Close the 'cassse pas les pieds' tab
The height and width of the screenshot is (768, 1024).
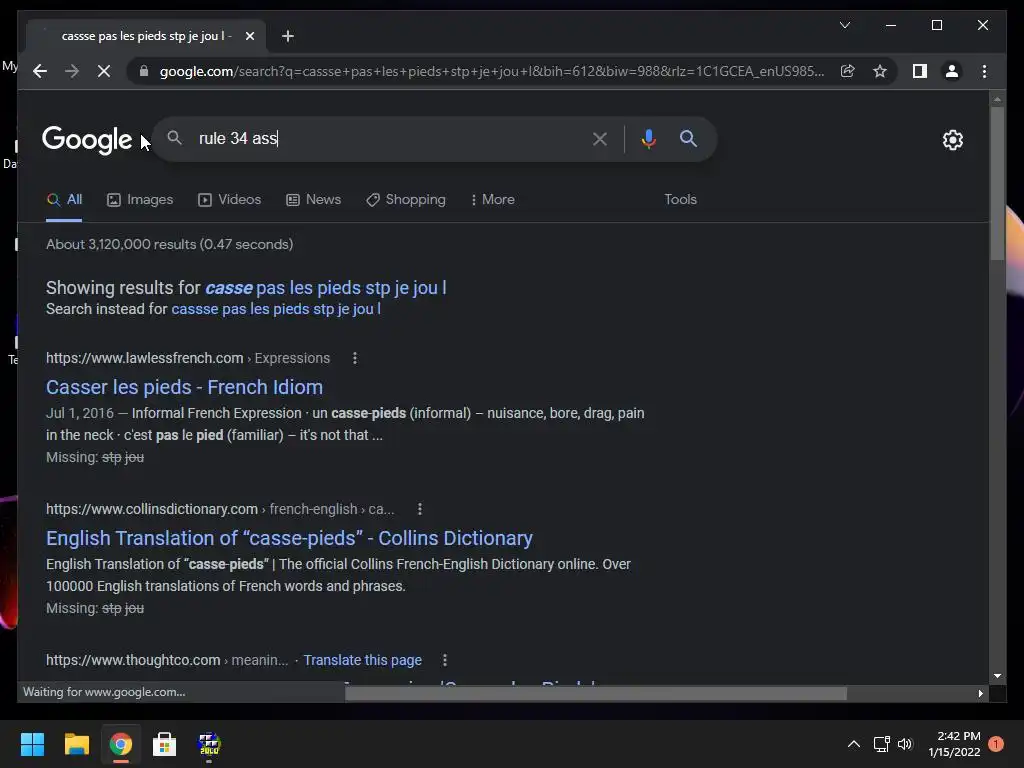[249, 36]
